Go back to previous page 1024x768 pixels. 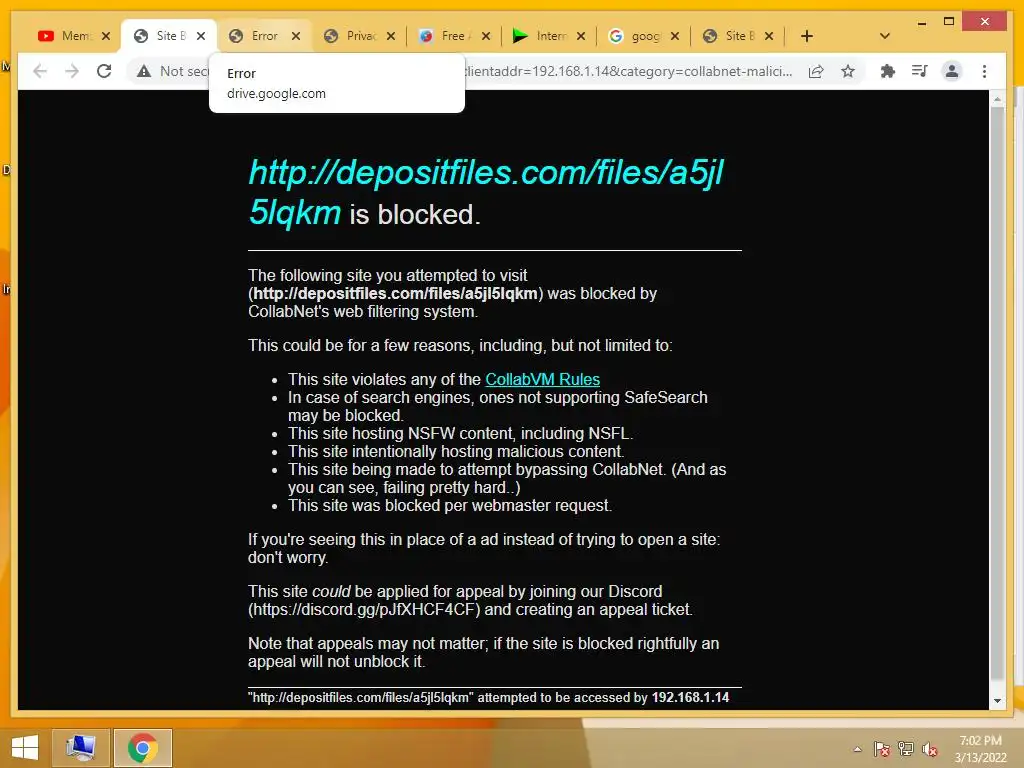tap(40, 71)
